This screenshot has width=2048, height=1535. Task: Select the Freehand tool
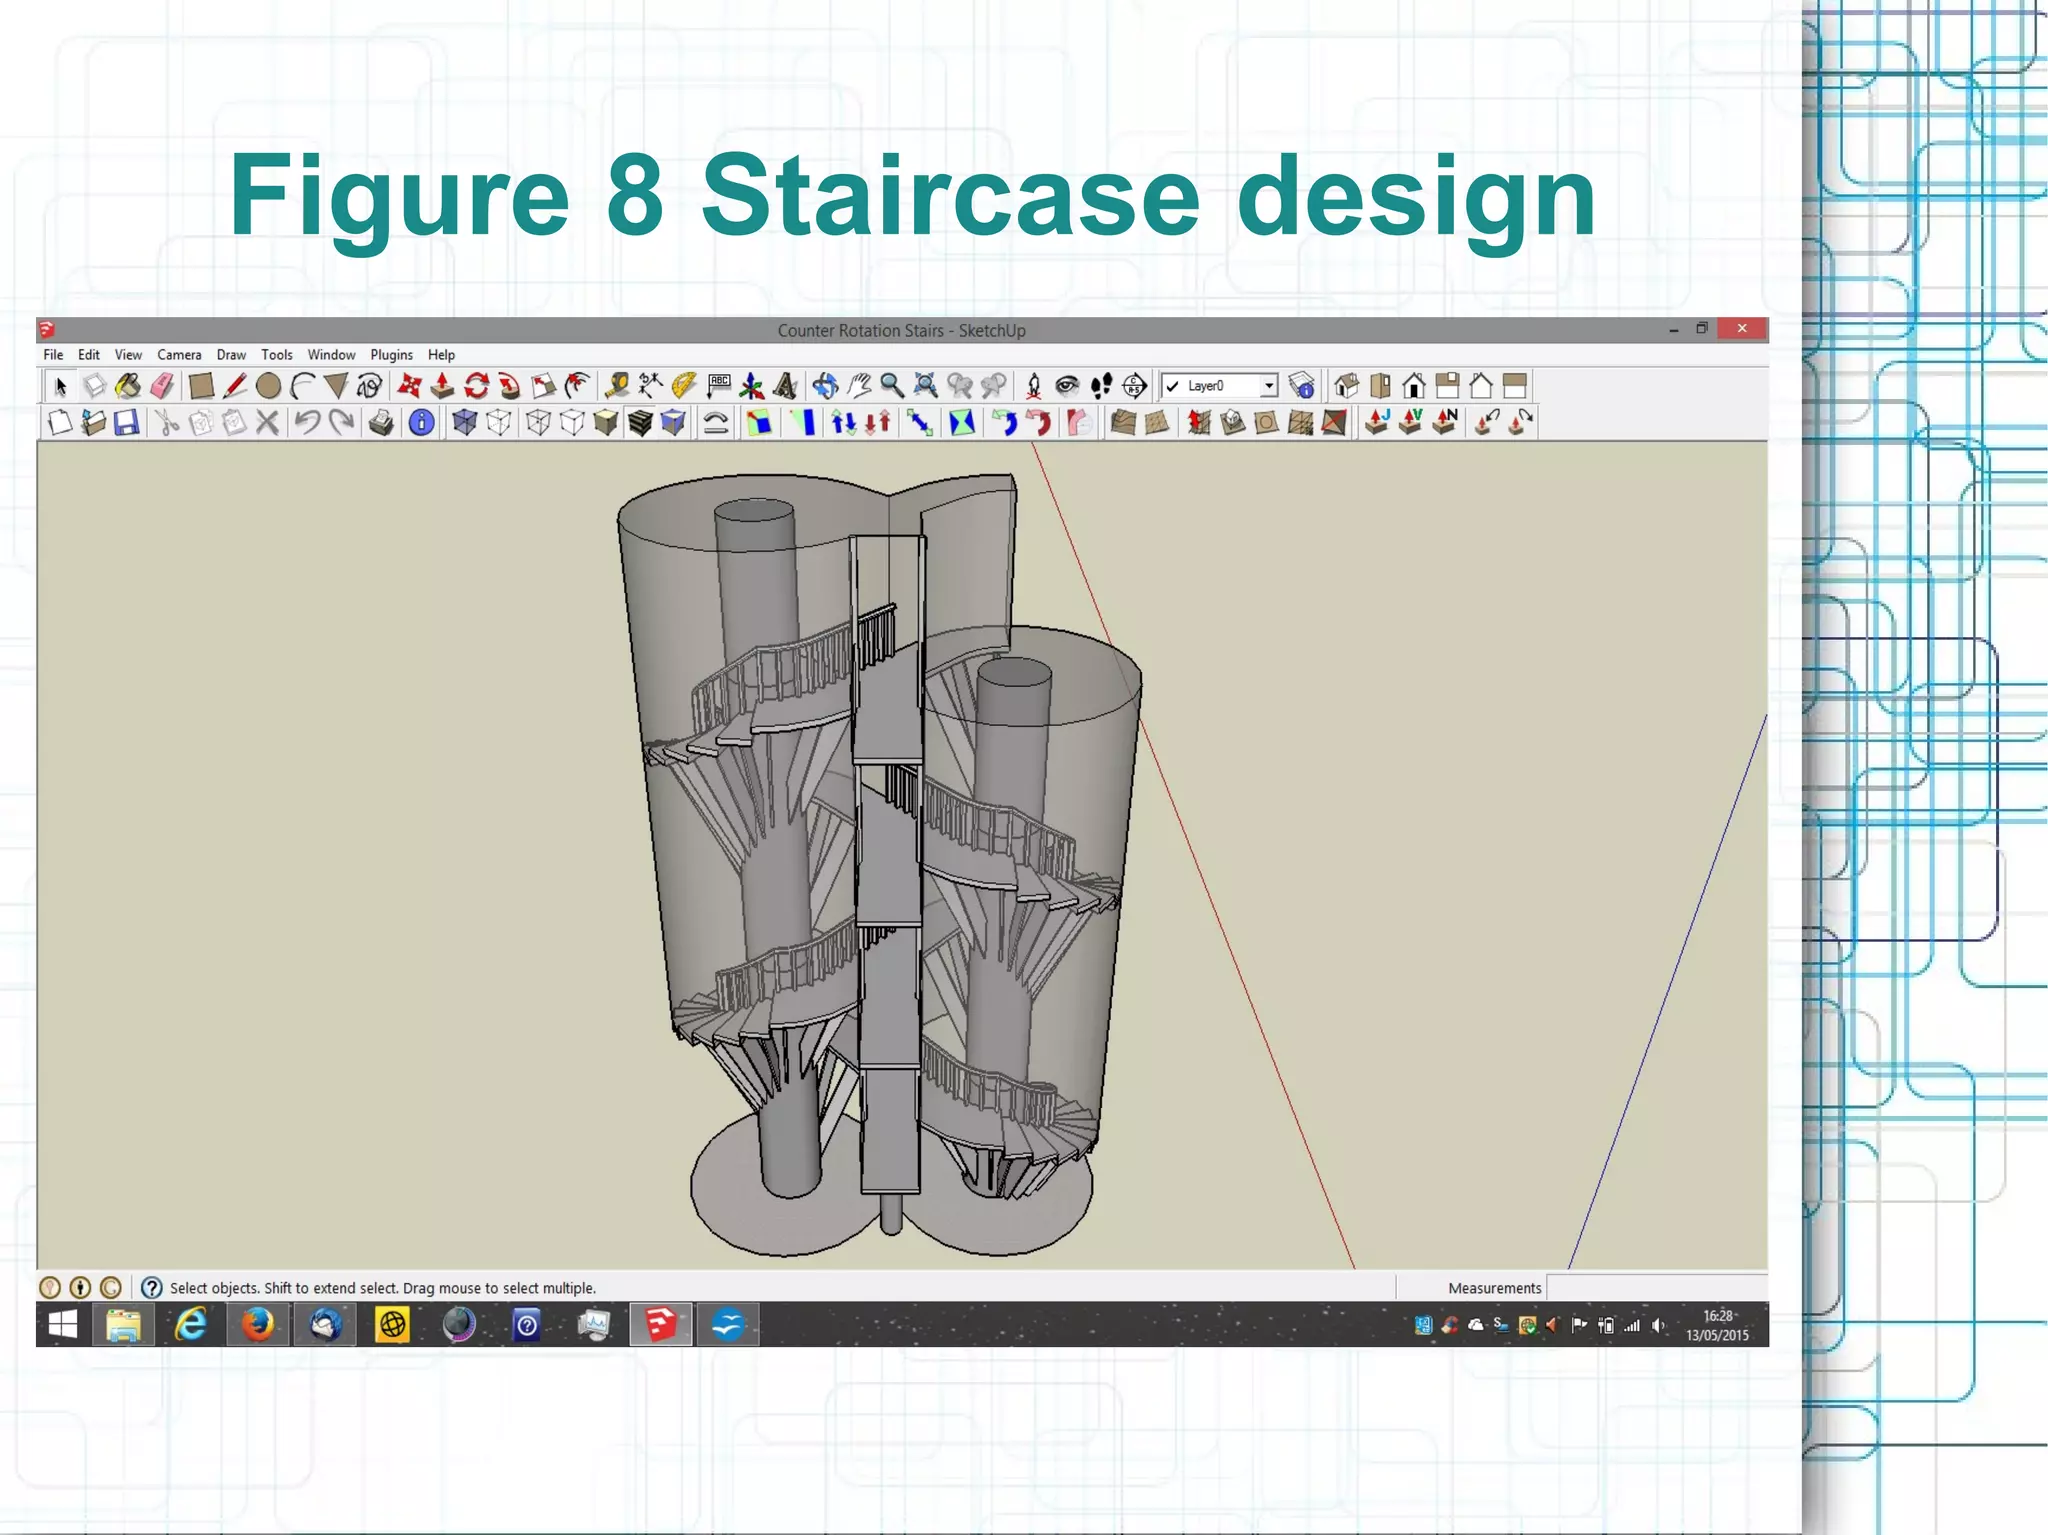[x=369, y=386]
